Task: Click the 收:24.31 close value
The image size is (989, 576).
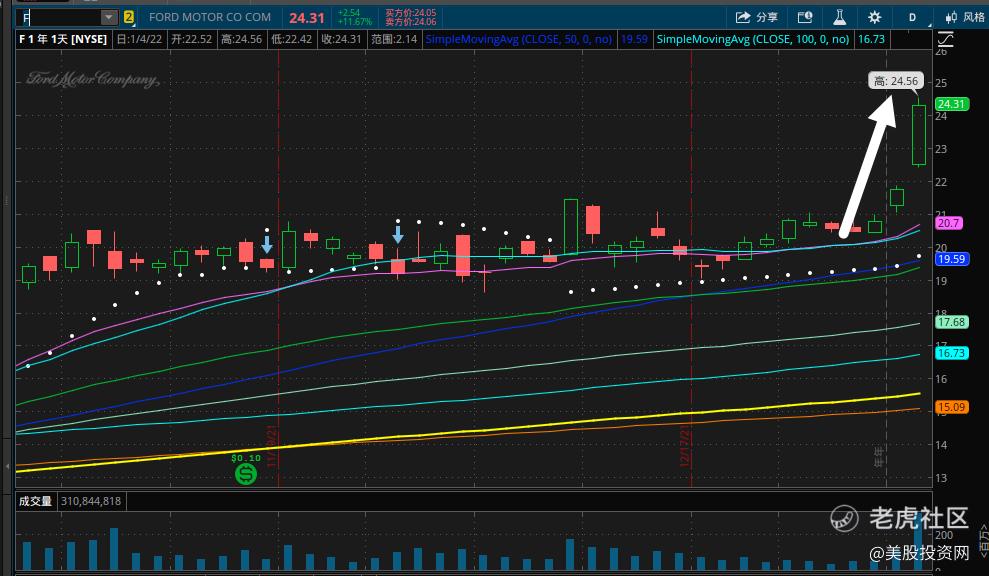Action: 341,39
